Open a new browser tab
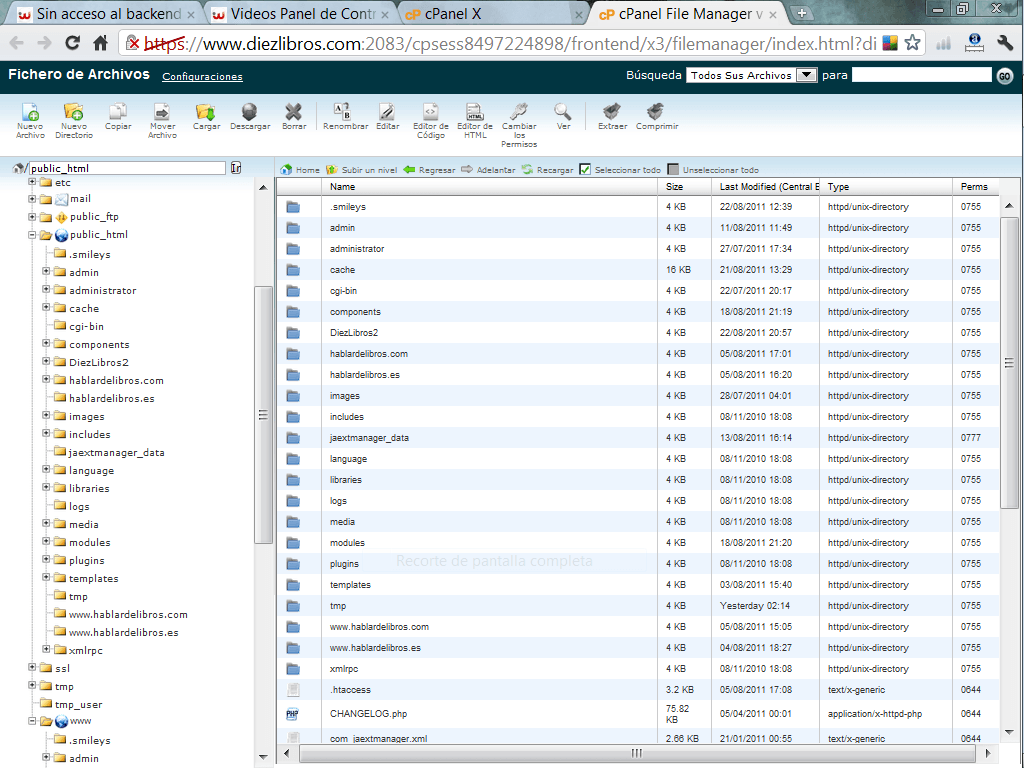The width and height of the screenshot is (1024, 768). [801, 13]
